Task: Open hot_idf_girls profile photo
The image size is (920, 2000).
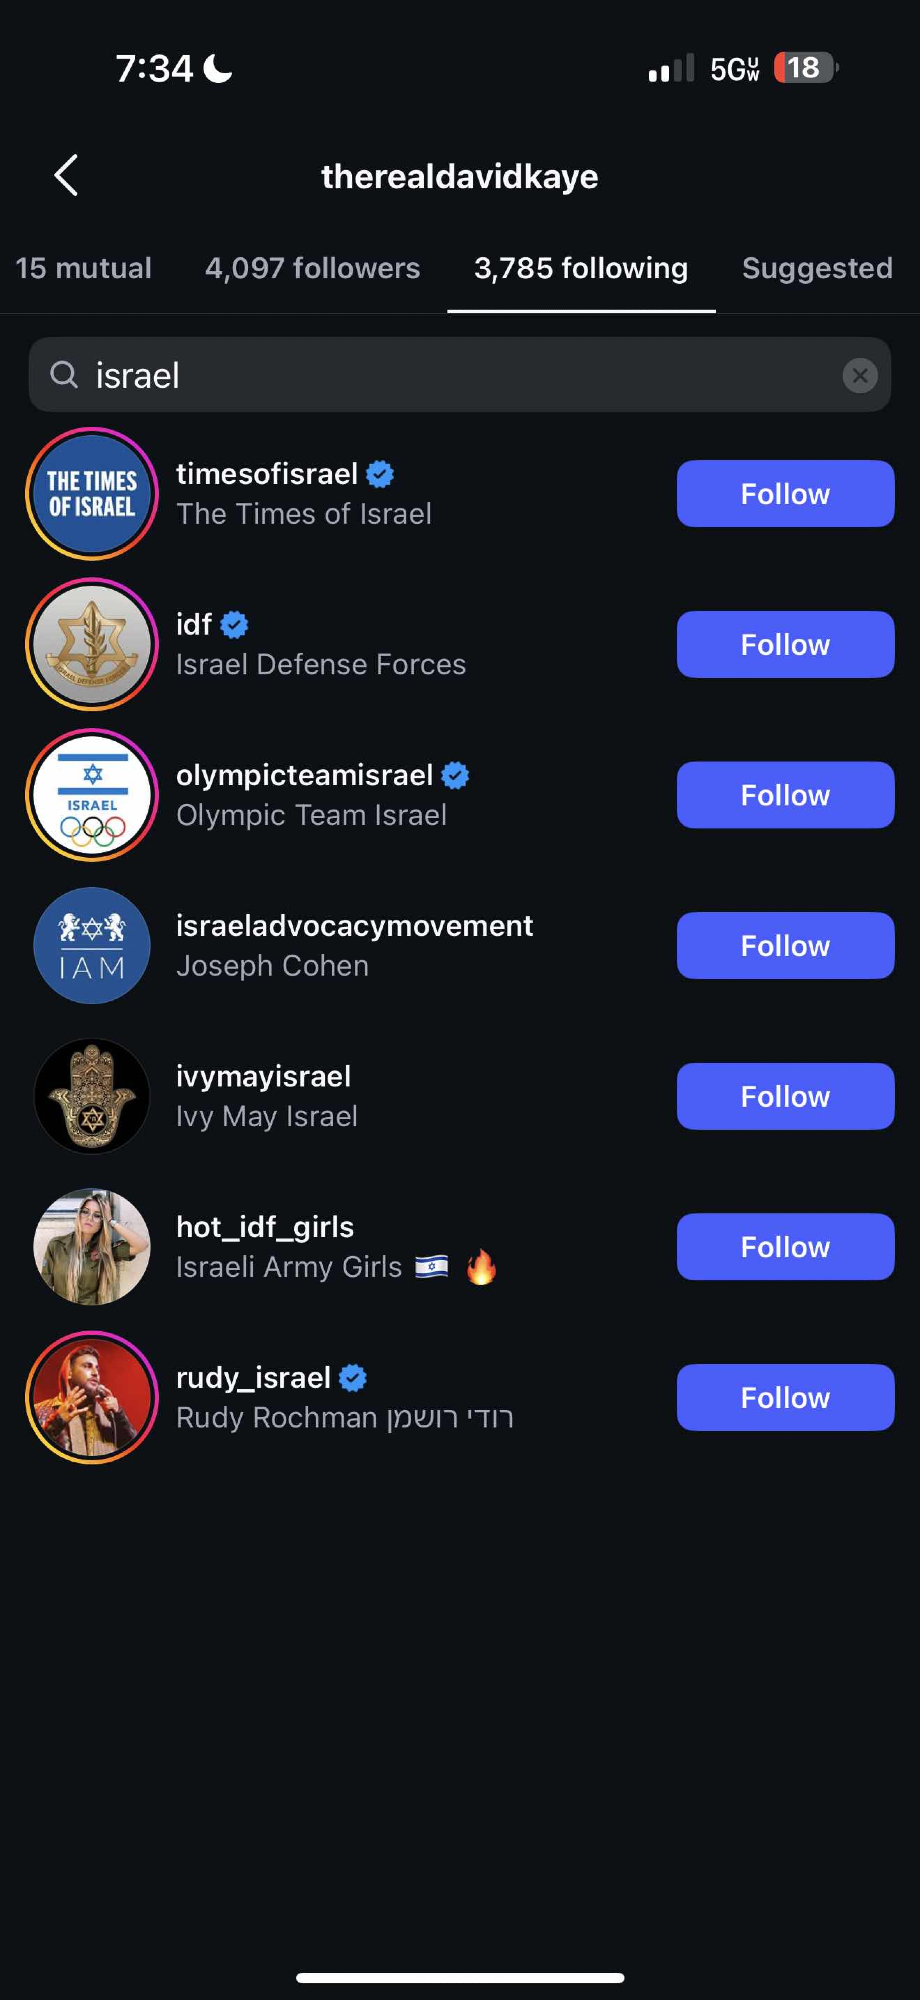Action: coord(92,1247)
